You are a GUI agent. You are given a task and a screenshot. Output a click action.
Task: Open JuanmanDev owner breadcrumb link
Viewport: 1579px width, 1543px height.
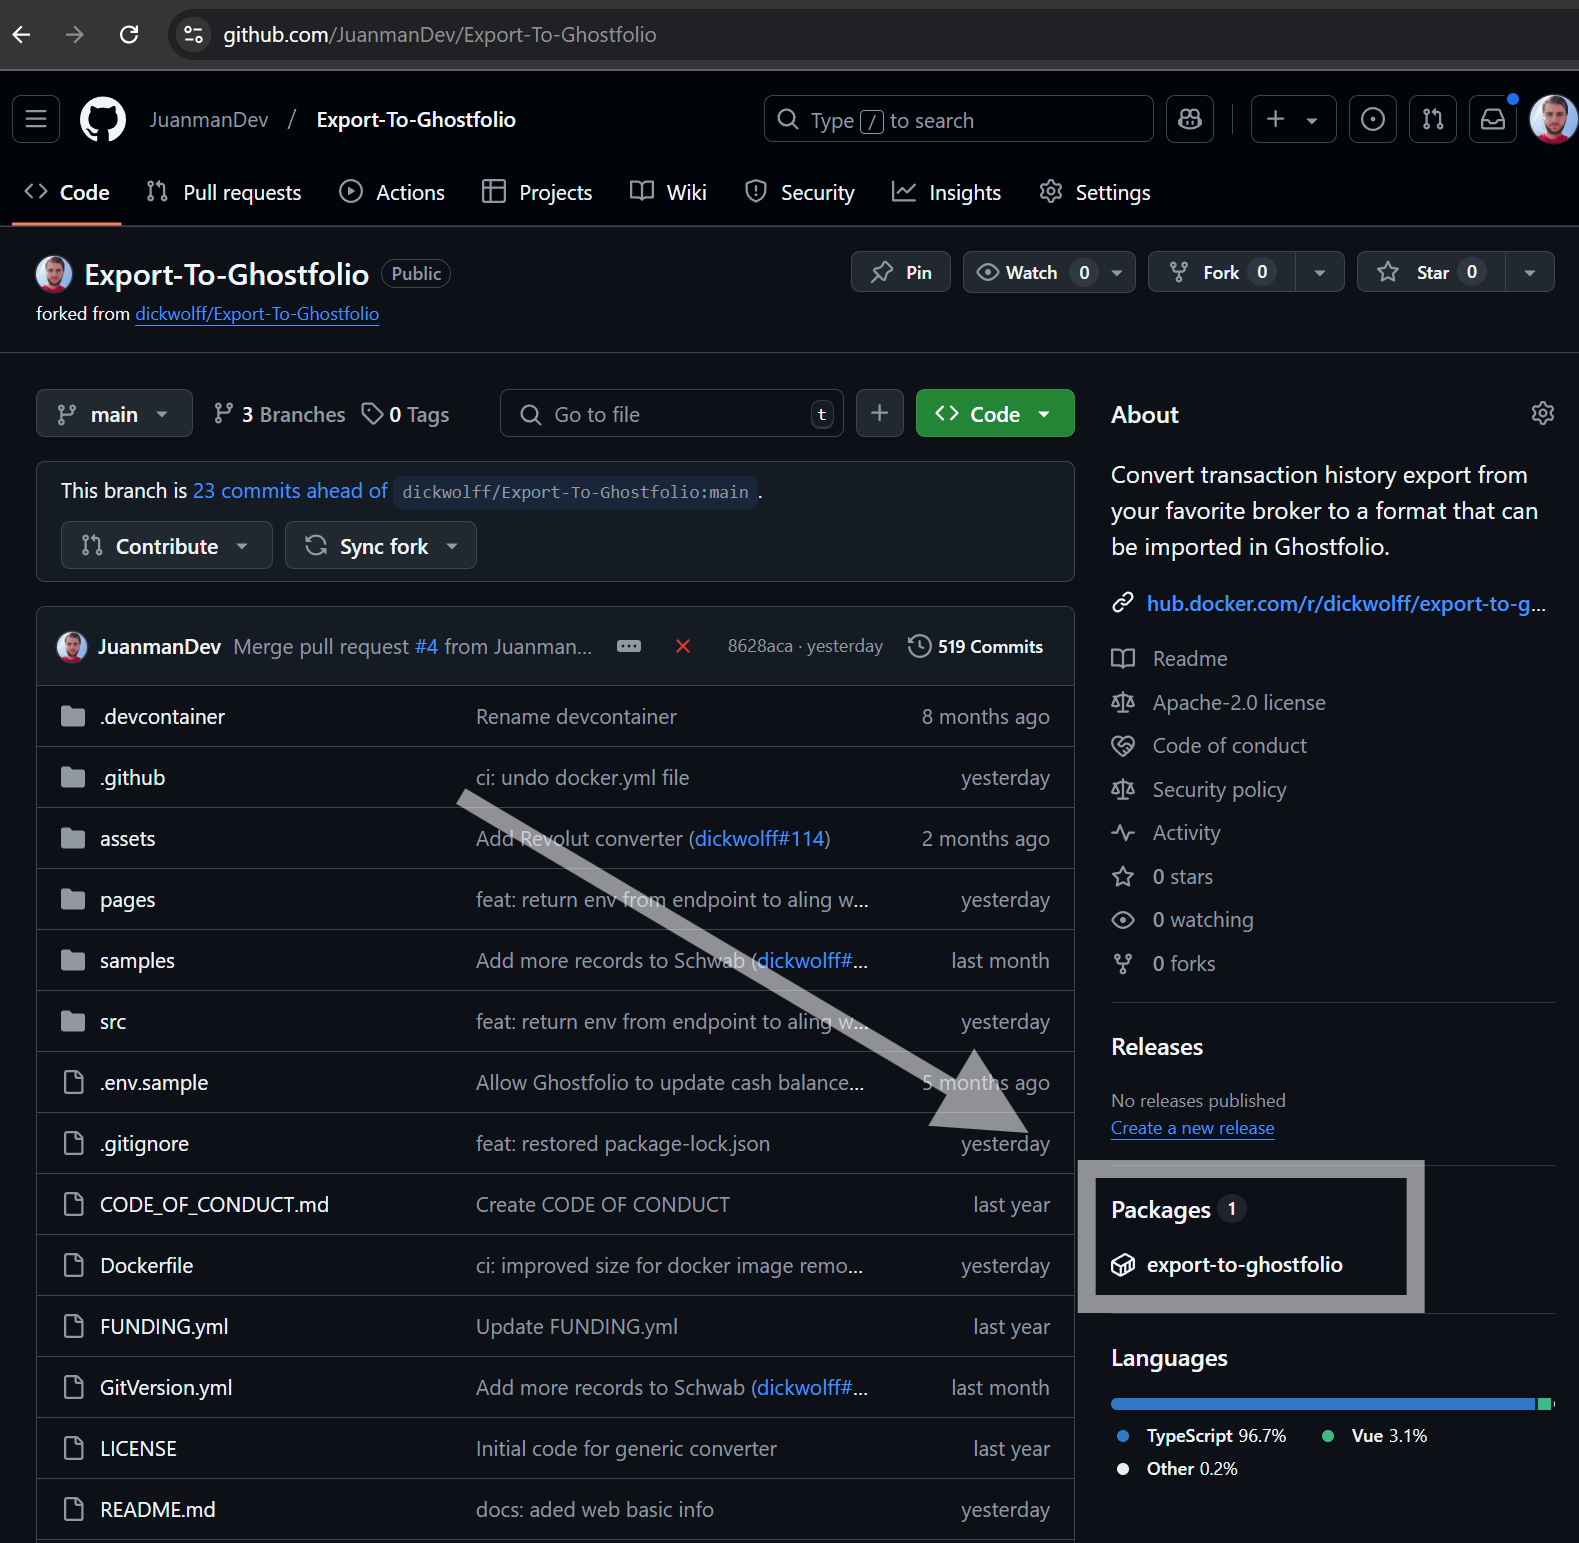coord(209,120)
